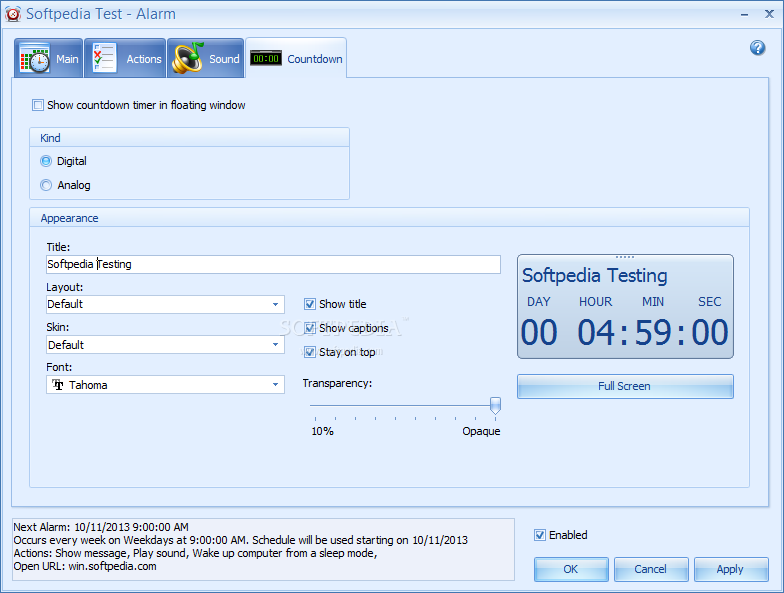Minimize the Alarm window
Viewport: 784px width, 593px height.
tap(744, 14)
